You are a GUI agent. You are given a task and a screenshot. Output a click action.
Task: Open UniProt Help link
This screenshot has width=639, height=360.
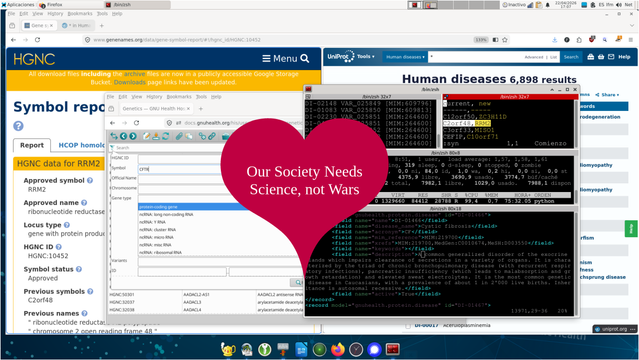click(x=624, y=57)
